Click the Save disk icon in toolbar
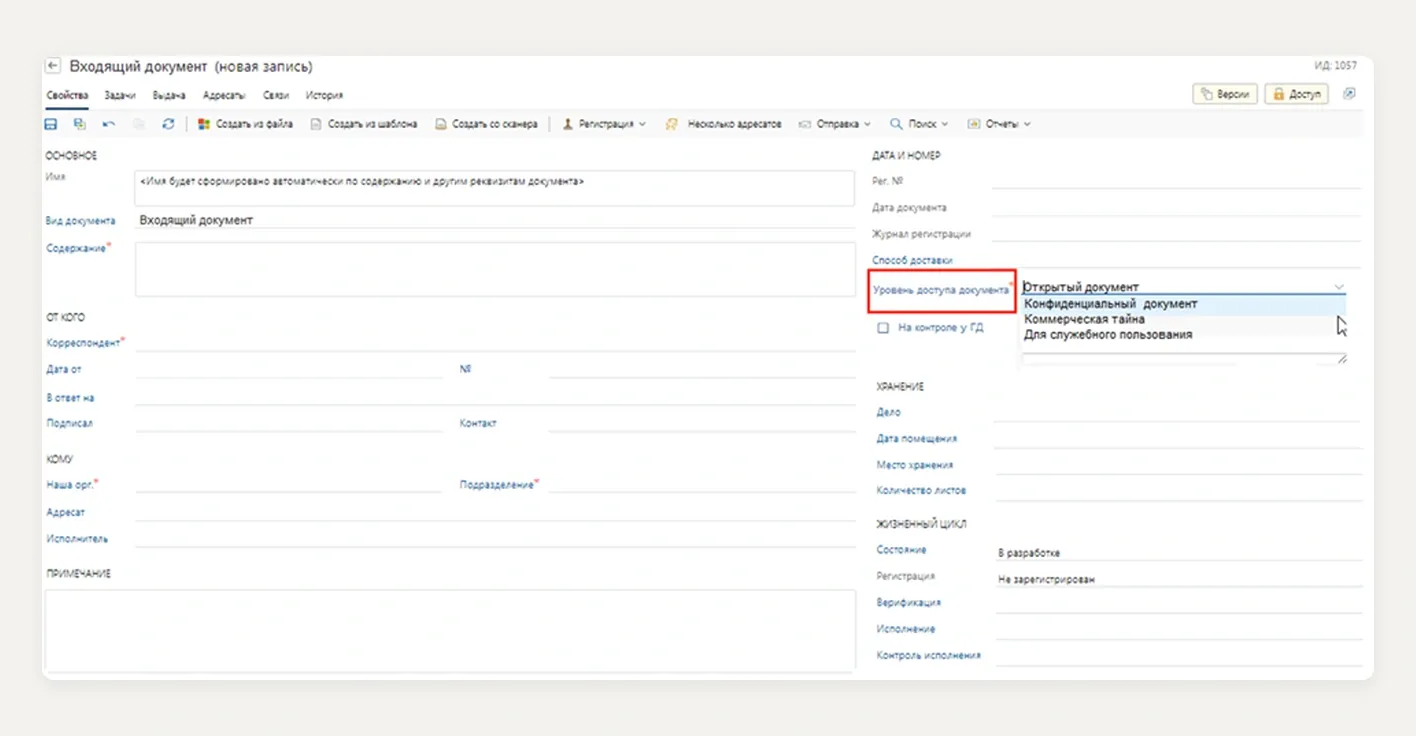Image resolution: width=1416 pixels, height=736 pixels. coord(51,124)
